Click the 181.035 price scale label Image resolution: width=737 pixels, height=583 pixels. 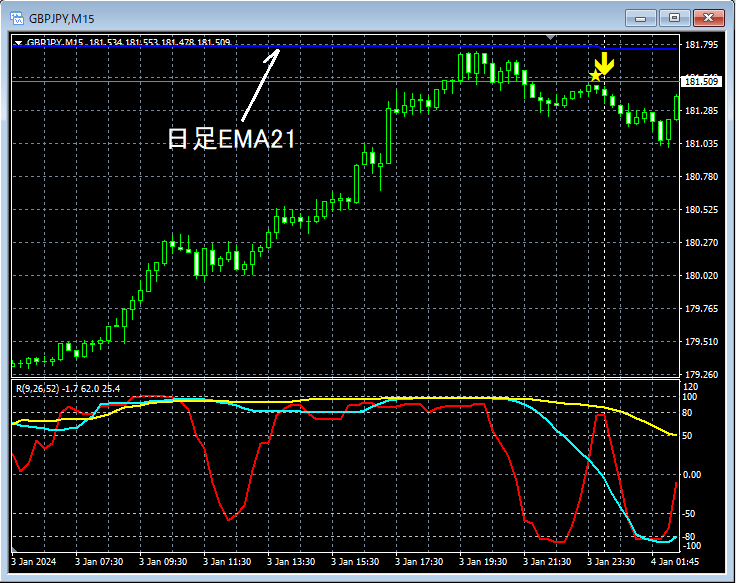point(701,144)
